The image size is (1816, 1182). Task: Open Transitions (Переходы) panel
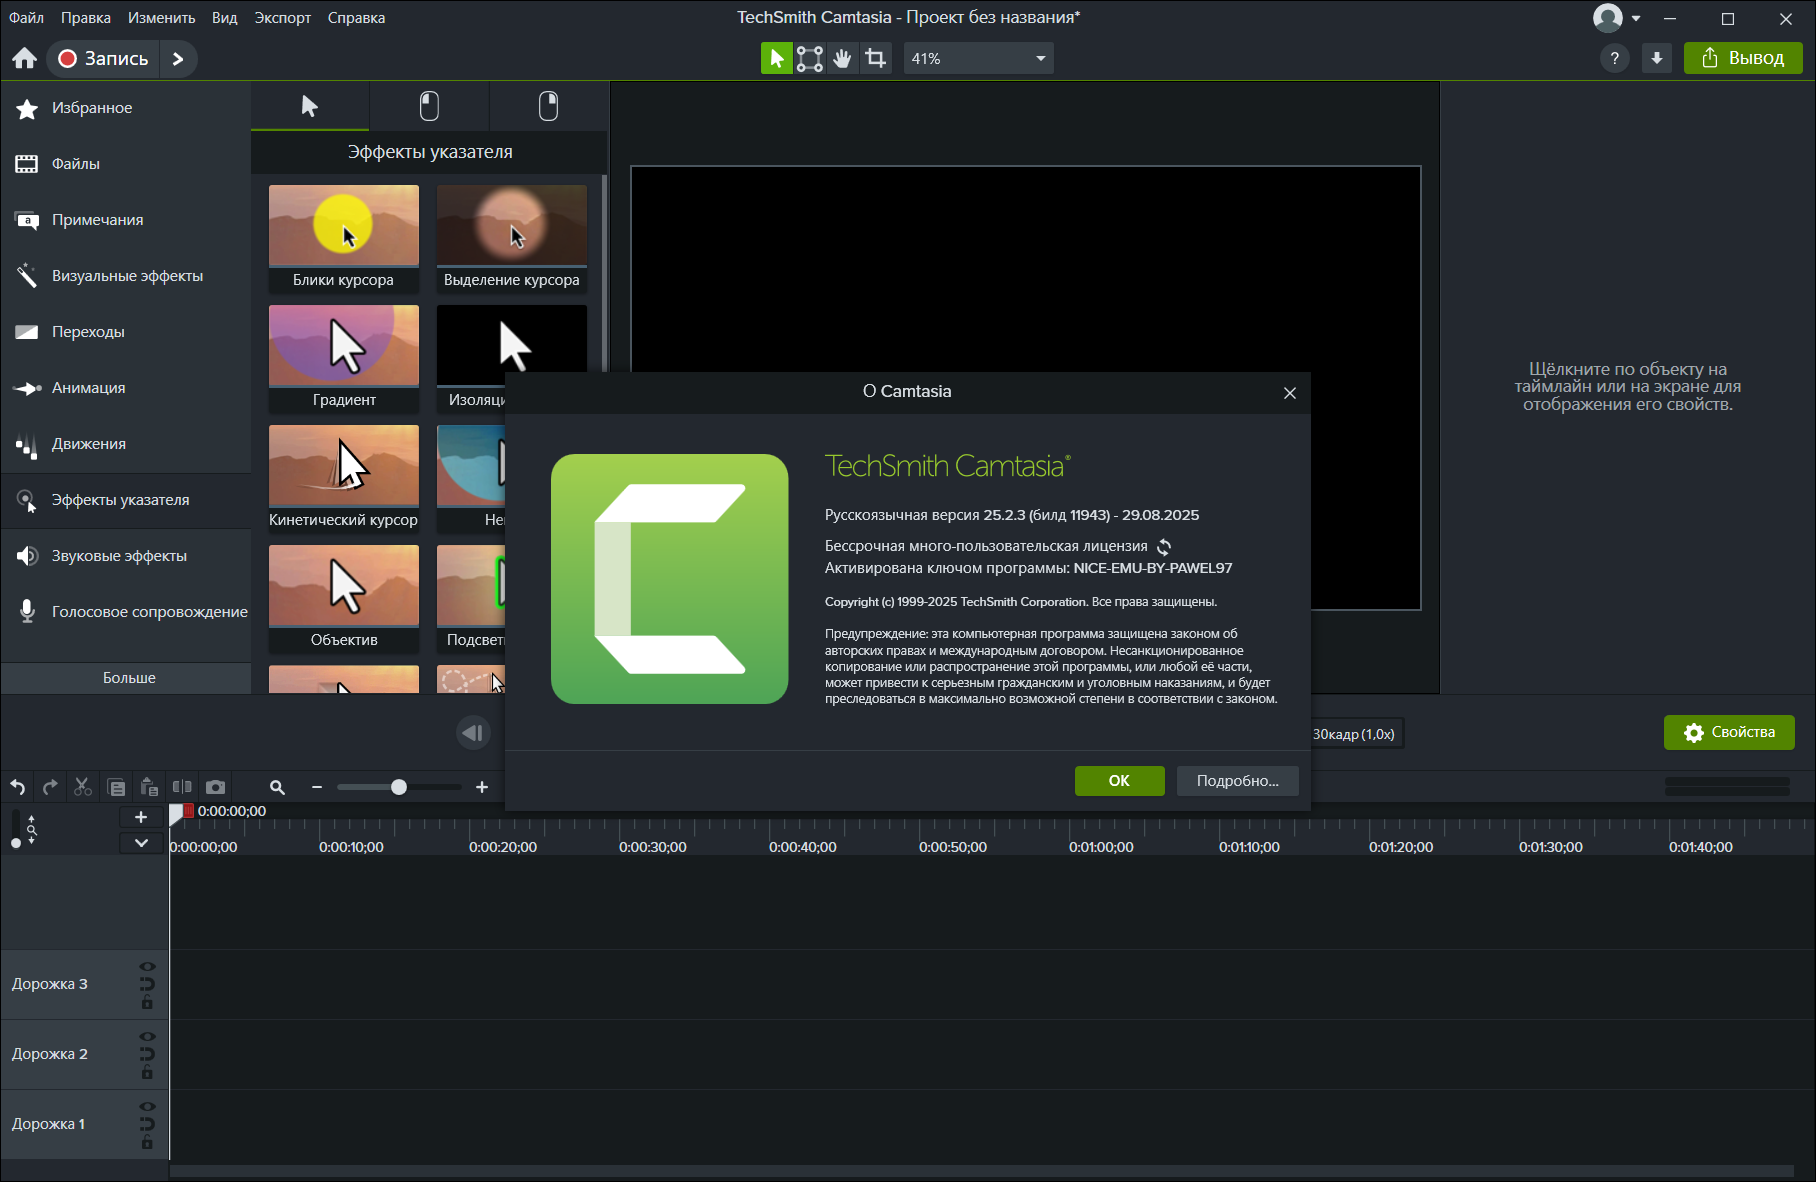pyautogui.click(x=125, y=332)
